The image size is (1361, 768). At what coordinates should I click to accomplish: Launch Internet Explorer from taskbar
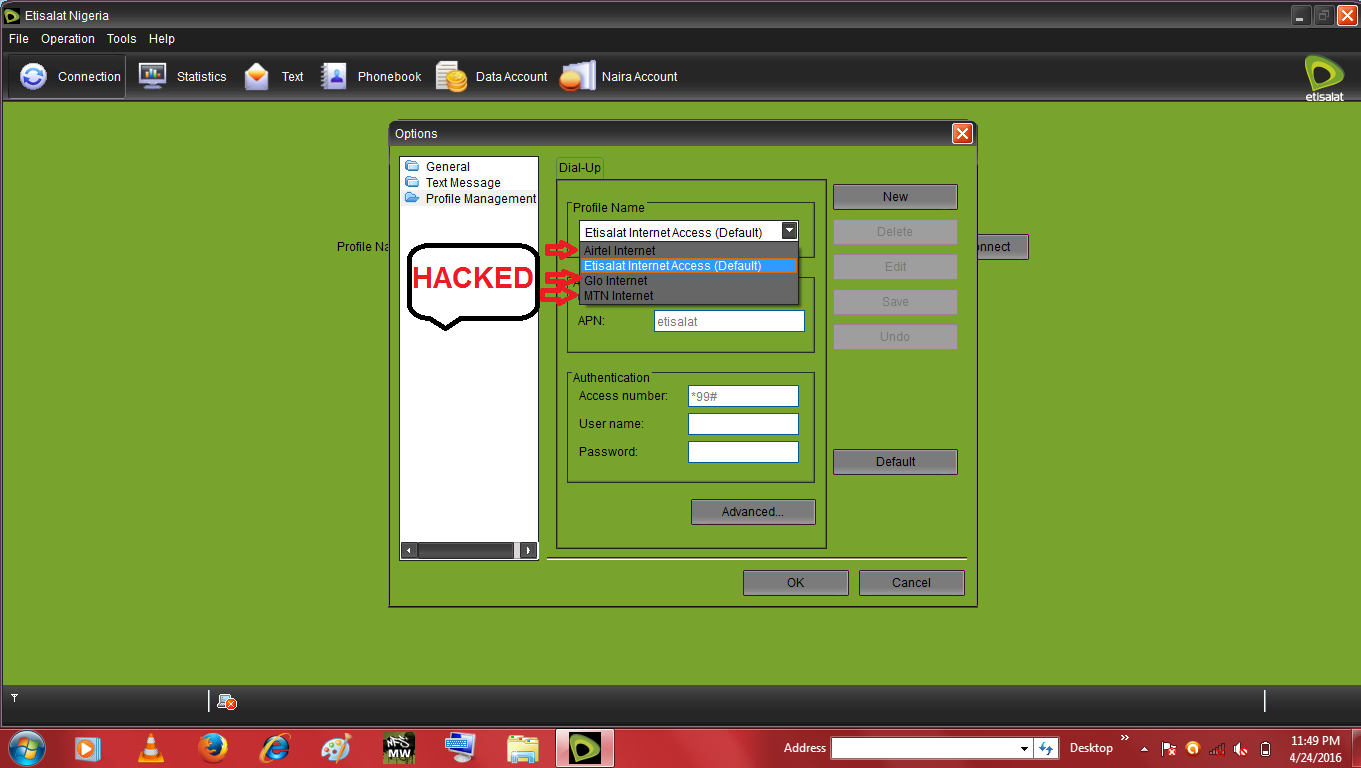click(x=274, y=748)
